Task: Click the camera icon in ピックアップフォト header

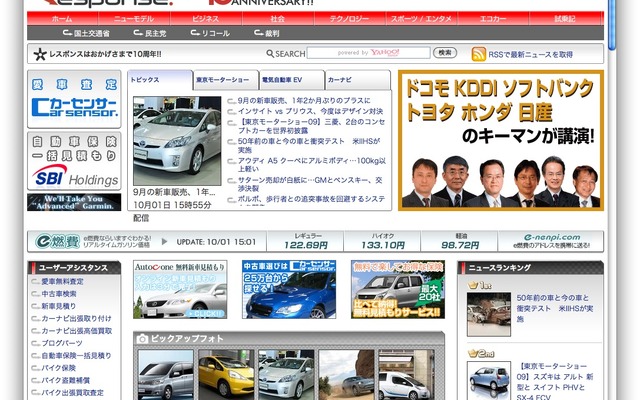Action: click(142, 339)
